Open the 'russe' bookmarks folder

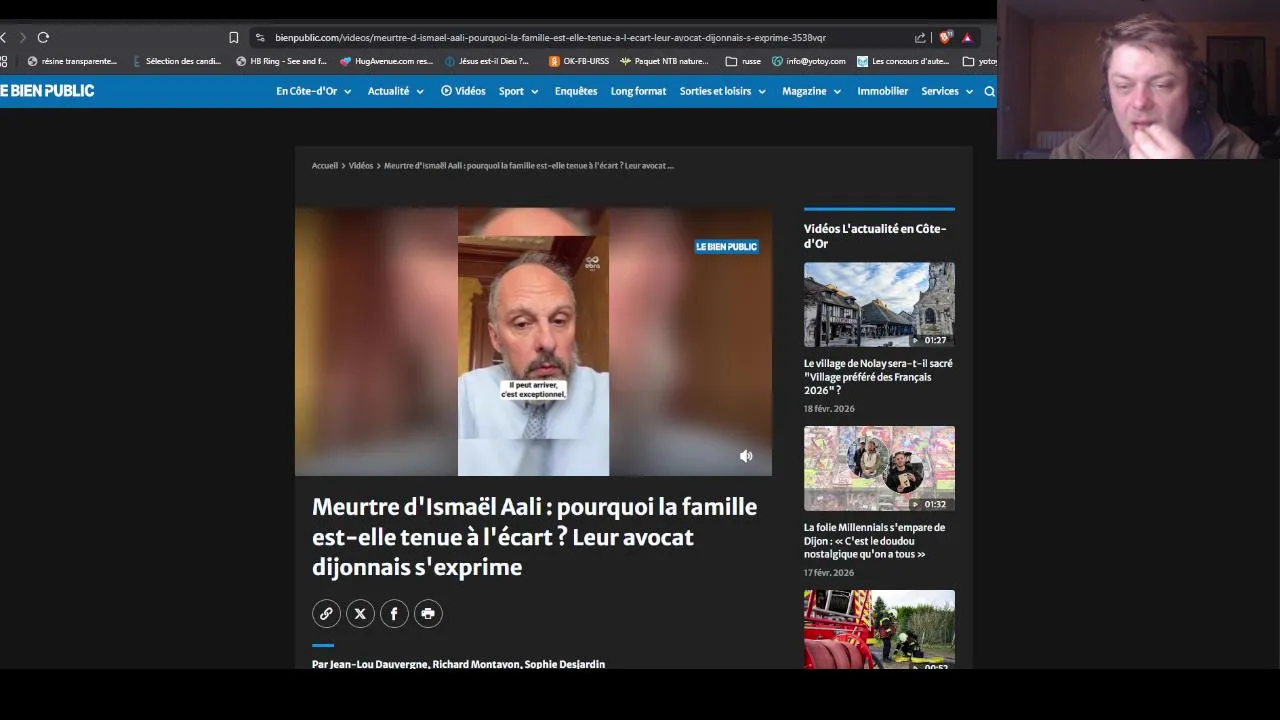(x=743, y=61)
